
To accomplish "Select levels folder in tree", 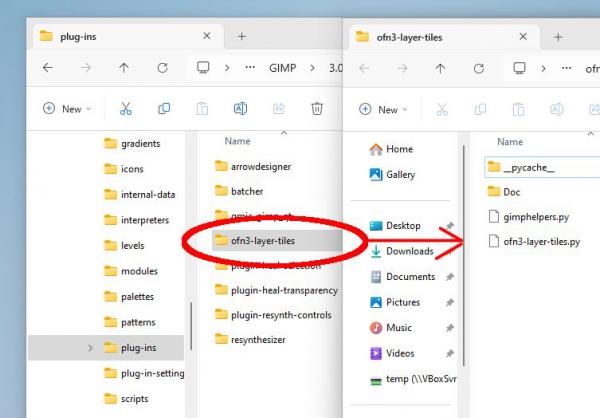I will point(124,245).
